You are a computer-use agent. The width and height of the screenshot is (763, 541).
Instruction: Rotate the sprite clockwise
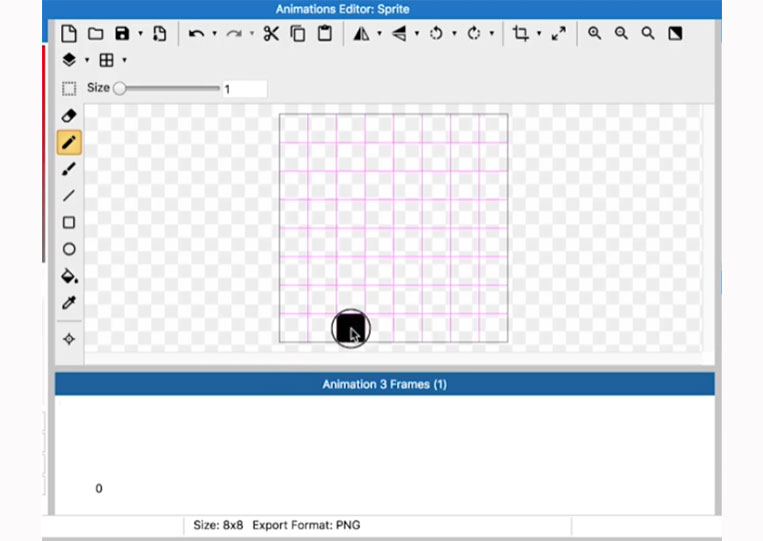tap(473, 34)
